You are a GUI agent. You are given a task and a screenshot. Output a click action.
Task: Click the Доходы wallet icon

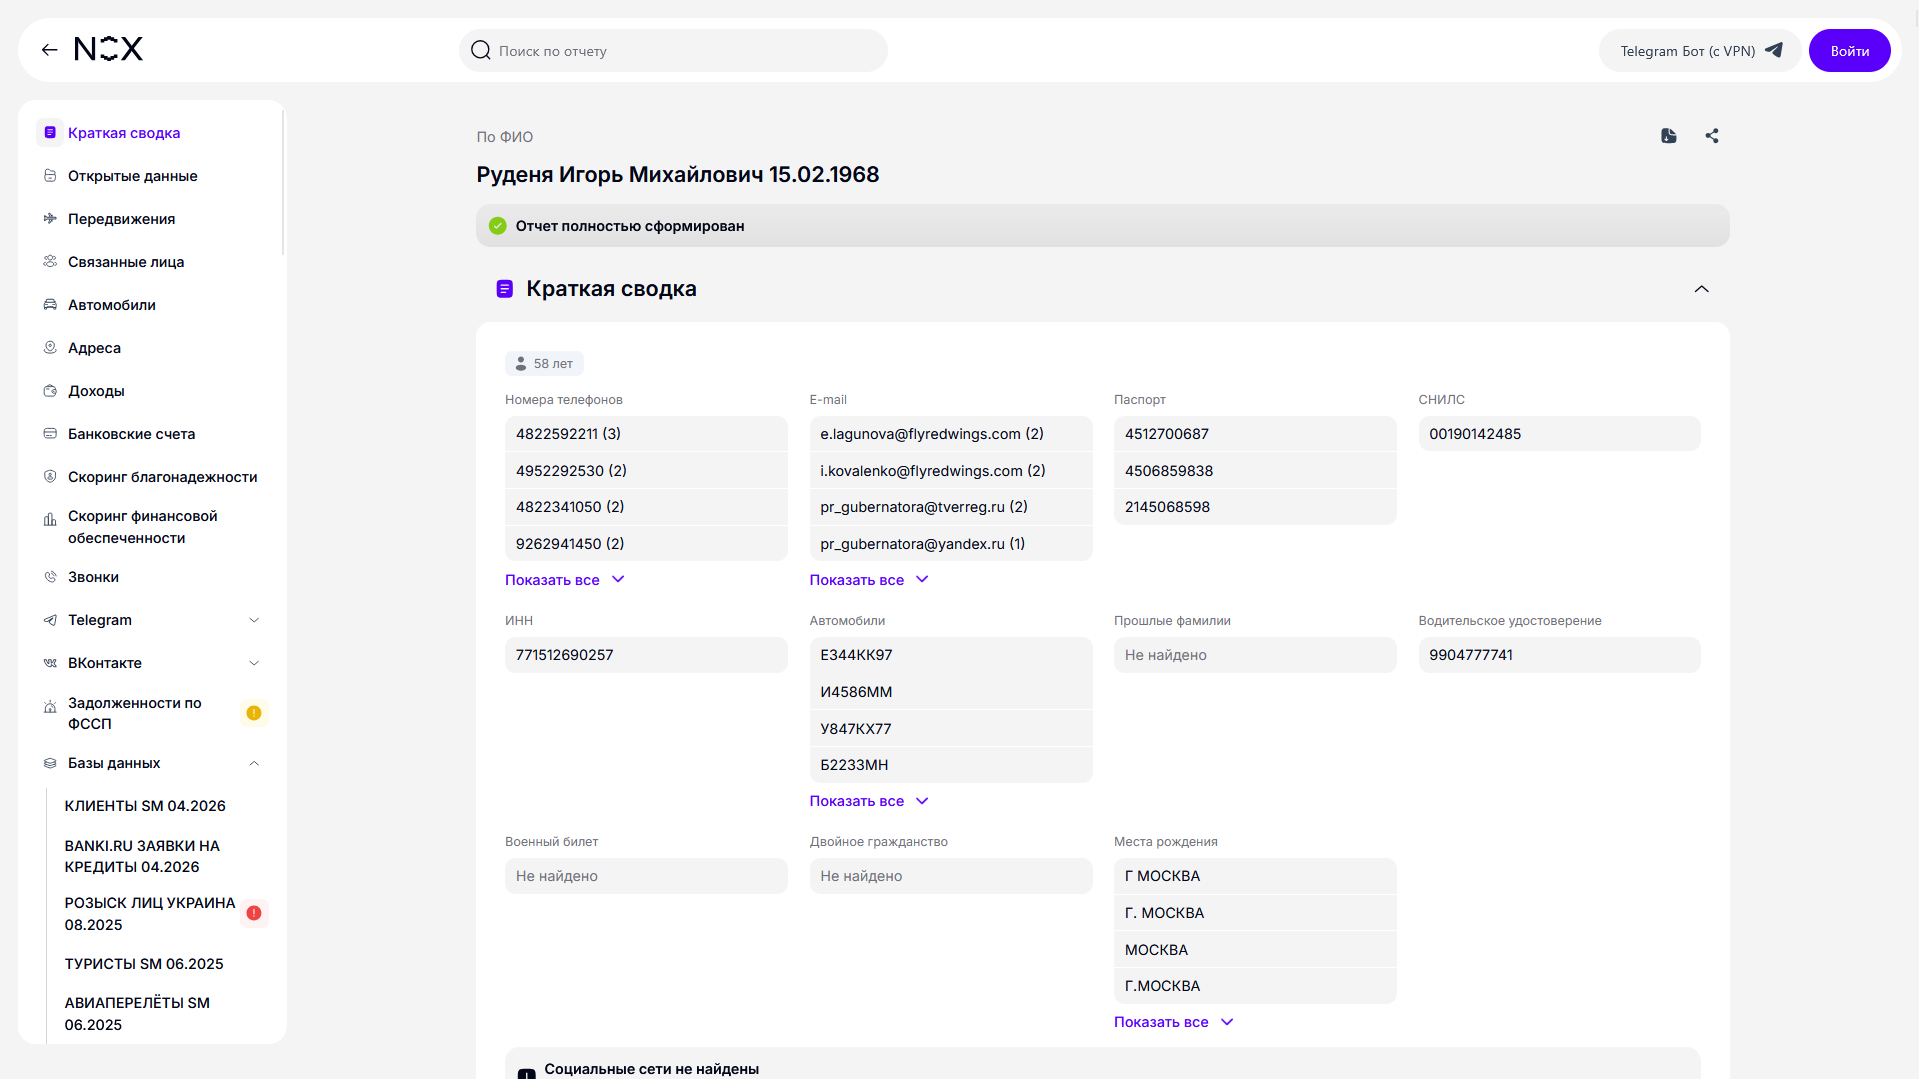50,391
